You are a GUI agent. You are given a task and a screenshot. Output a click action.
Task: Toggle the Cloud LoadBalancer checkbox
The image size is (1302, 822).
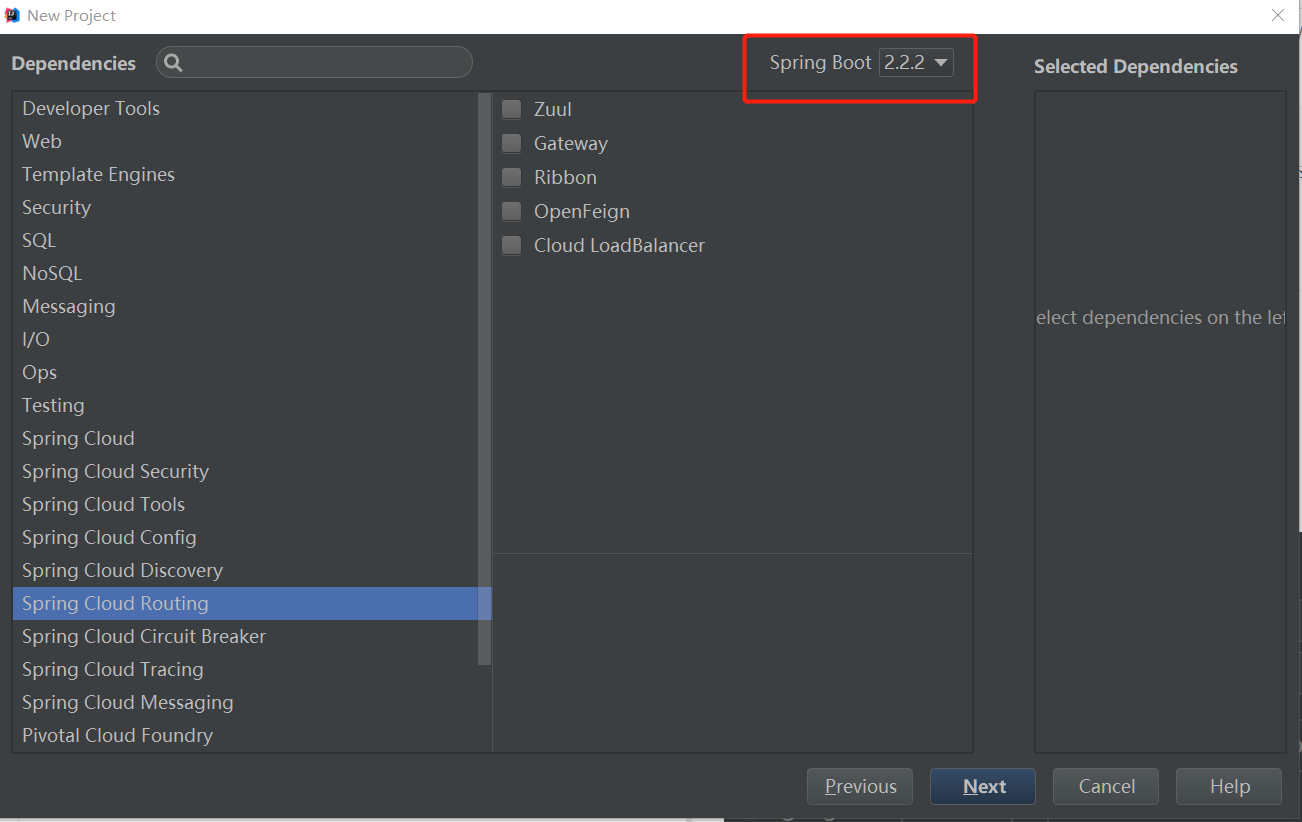tap(511, 245)
